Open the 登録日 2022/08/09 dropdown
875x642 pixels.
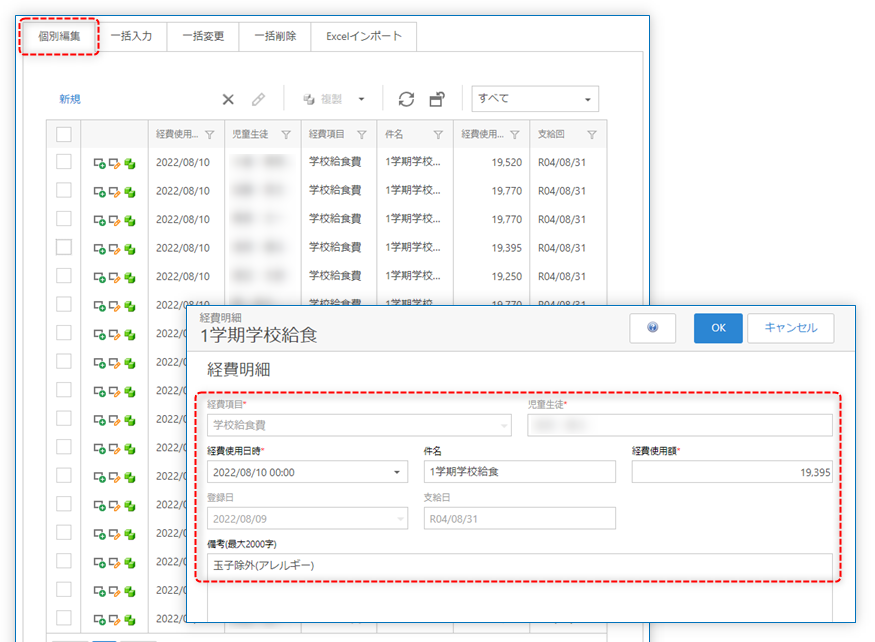[x=400, y=519]
